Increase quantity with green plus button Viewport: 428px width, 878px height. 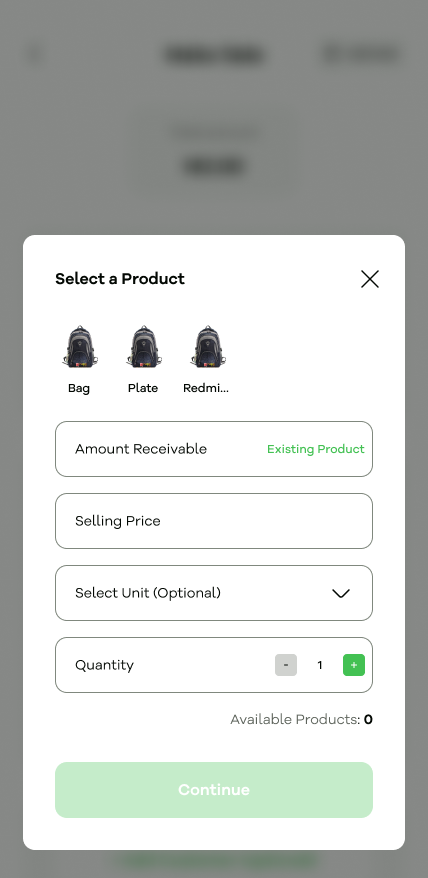tap(354, 665)
